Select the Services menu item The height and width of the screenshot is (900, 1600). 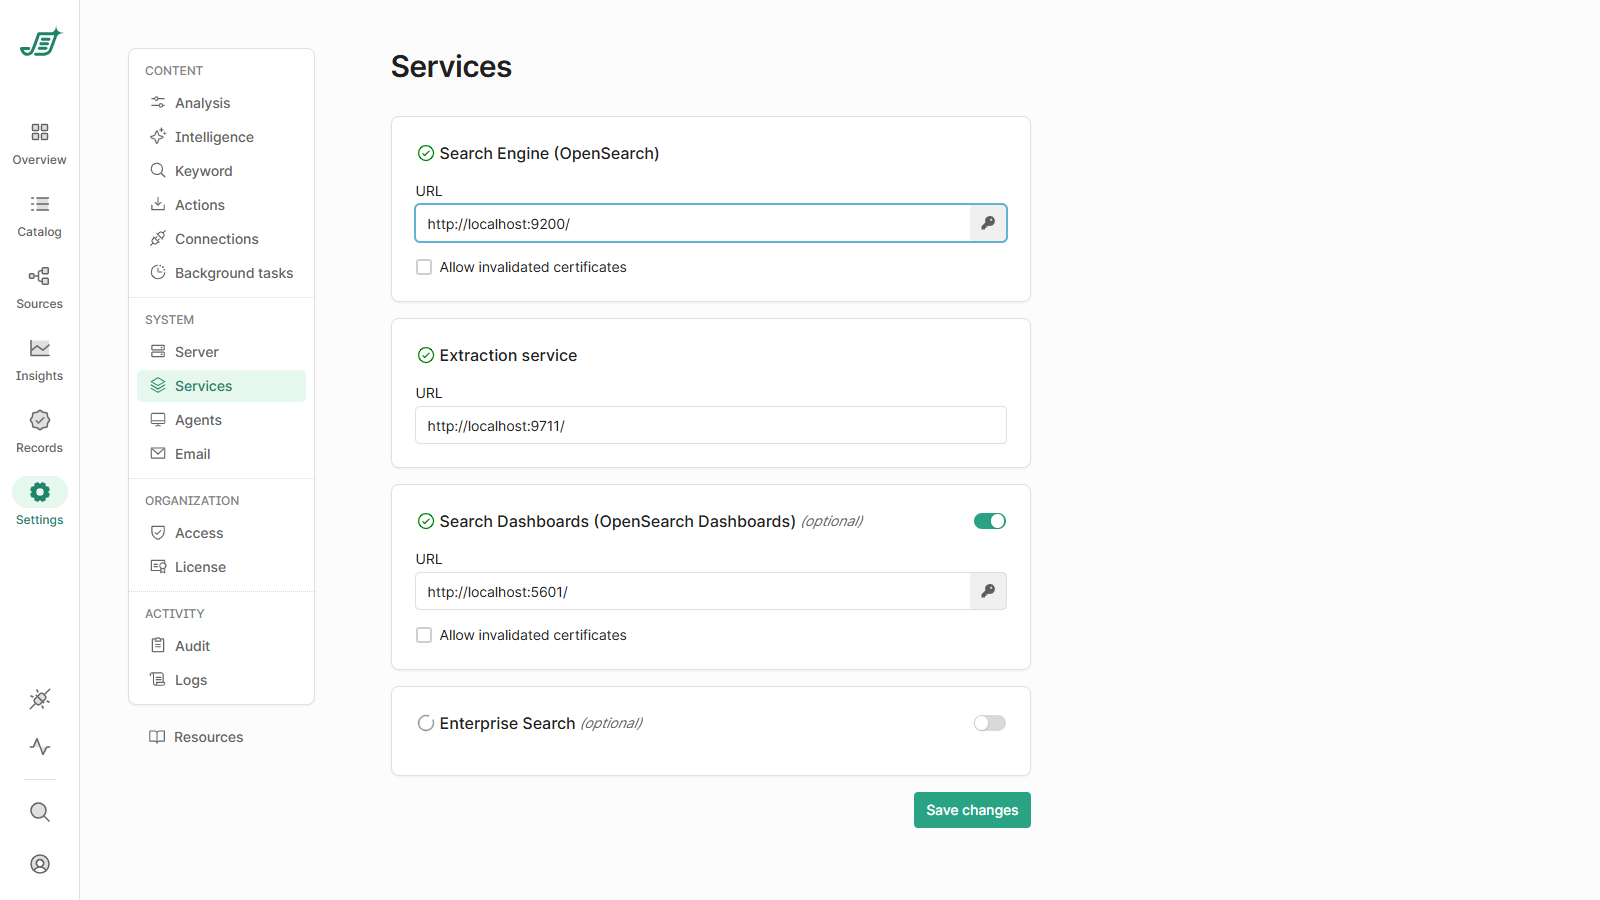point(221,386)
